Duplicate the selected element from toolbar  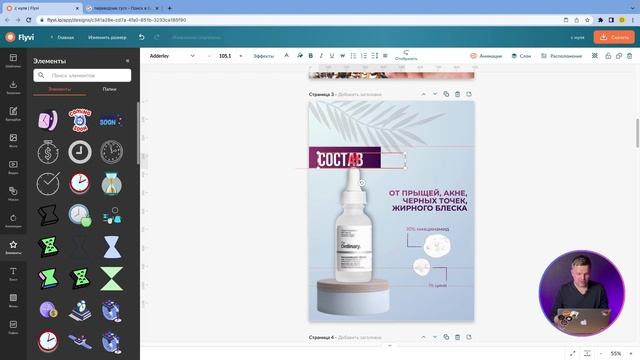(x=619, y=56)
